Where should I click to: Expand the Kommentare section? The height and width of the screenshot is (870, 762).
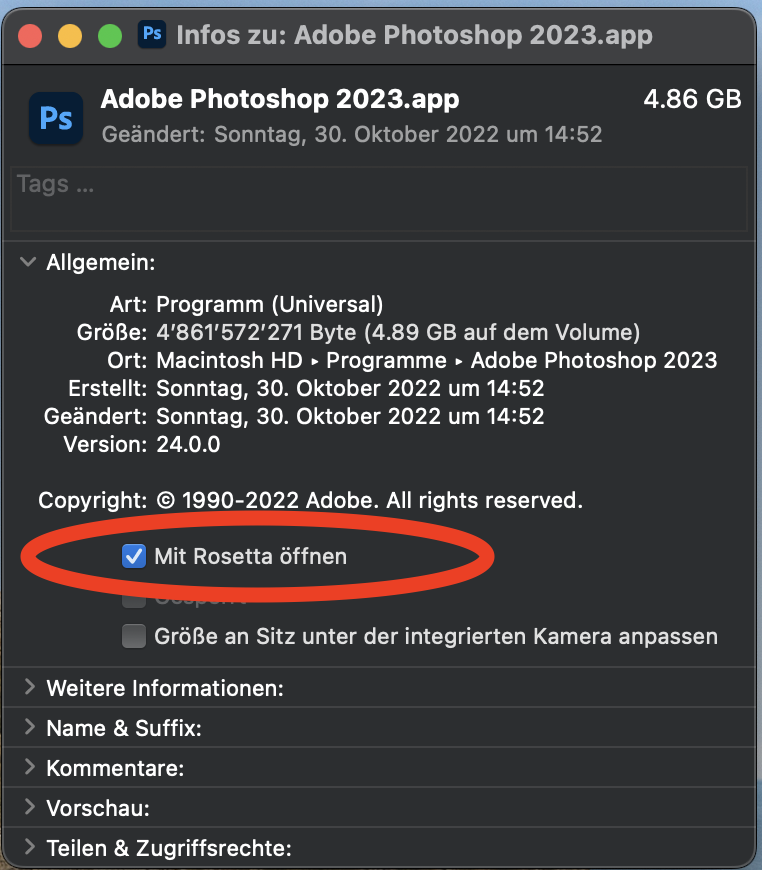click(29, 768)
